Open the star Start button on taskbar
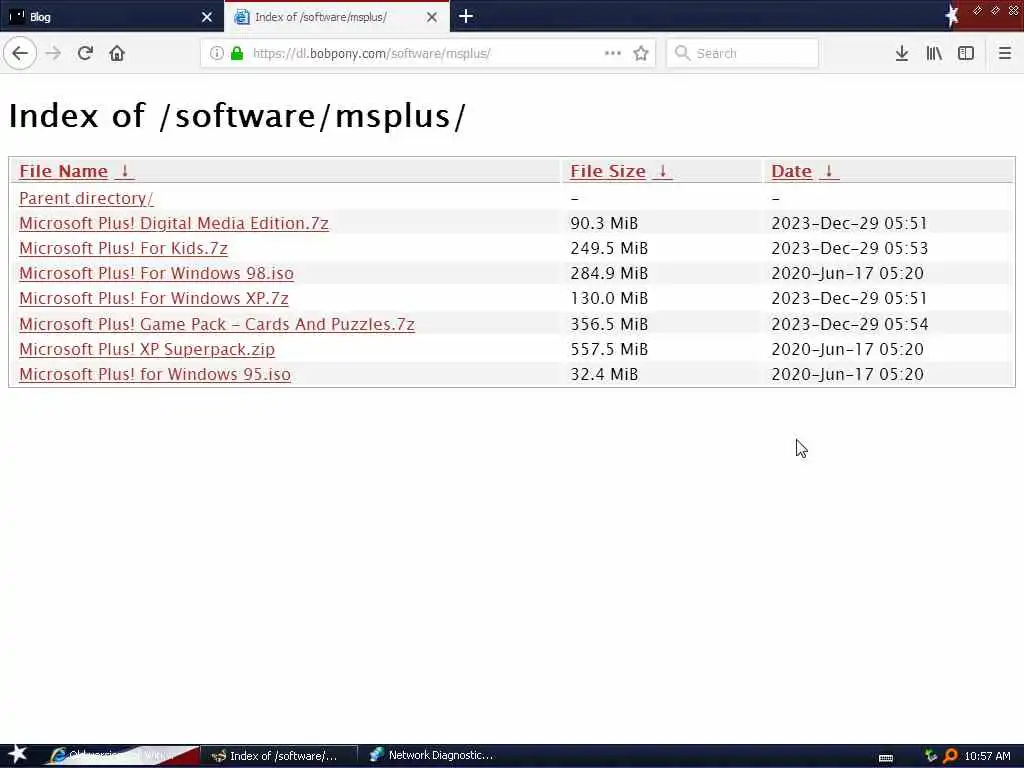Viewport: 1024px width, 768px height. tap(17, 755)
